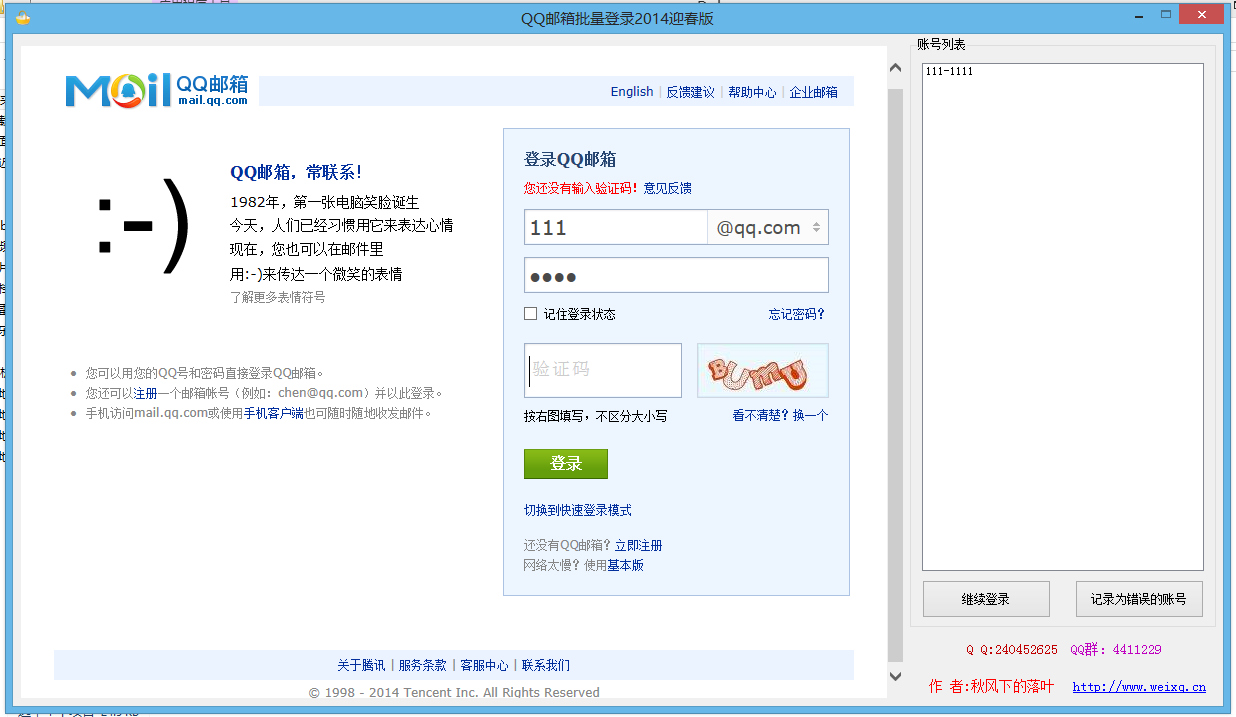Click the 立即注册 link
This screenshot has height=717, width=1236.
[638, 546]
